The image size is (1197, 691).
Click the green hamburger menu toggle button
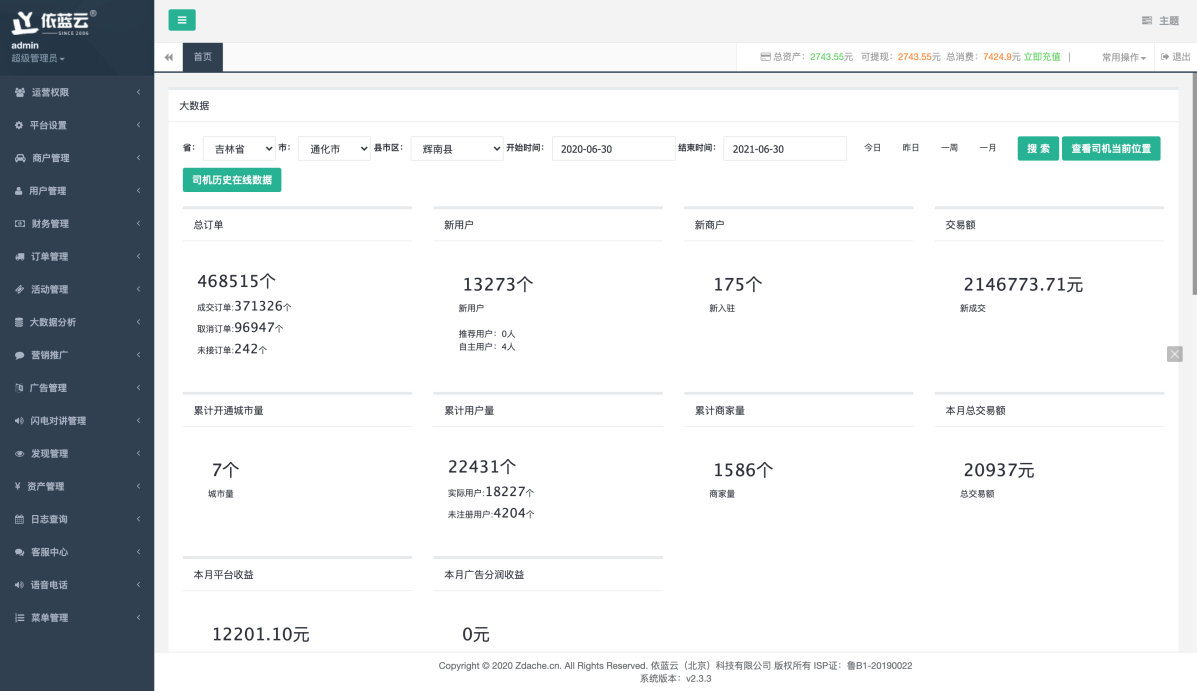tap(182, 20)
